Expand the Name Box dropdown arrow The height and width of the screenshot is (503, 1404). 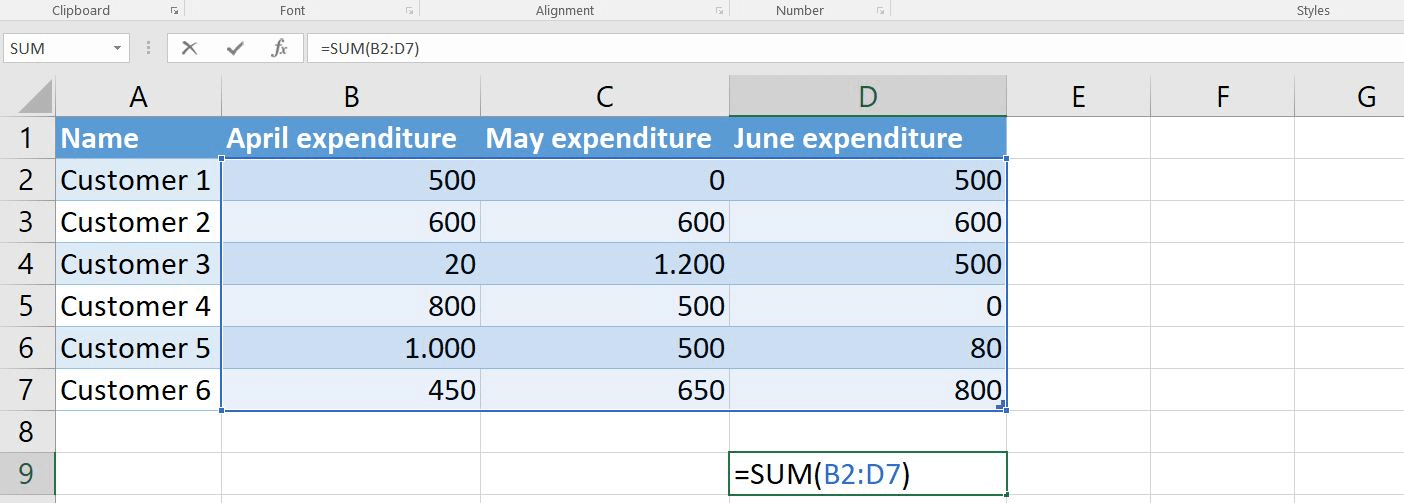[x=118, y=48]
